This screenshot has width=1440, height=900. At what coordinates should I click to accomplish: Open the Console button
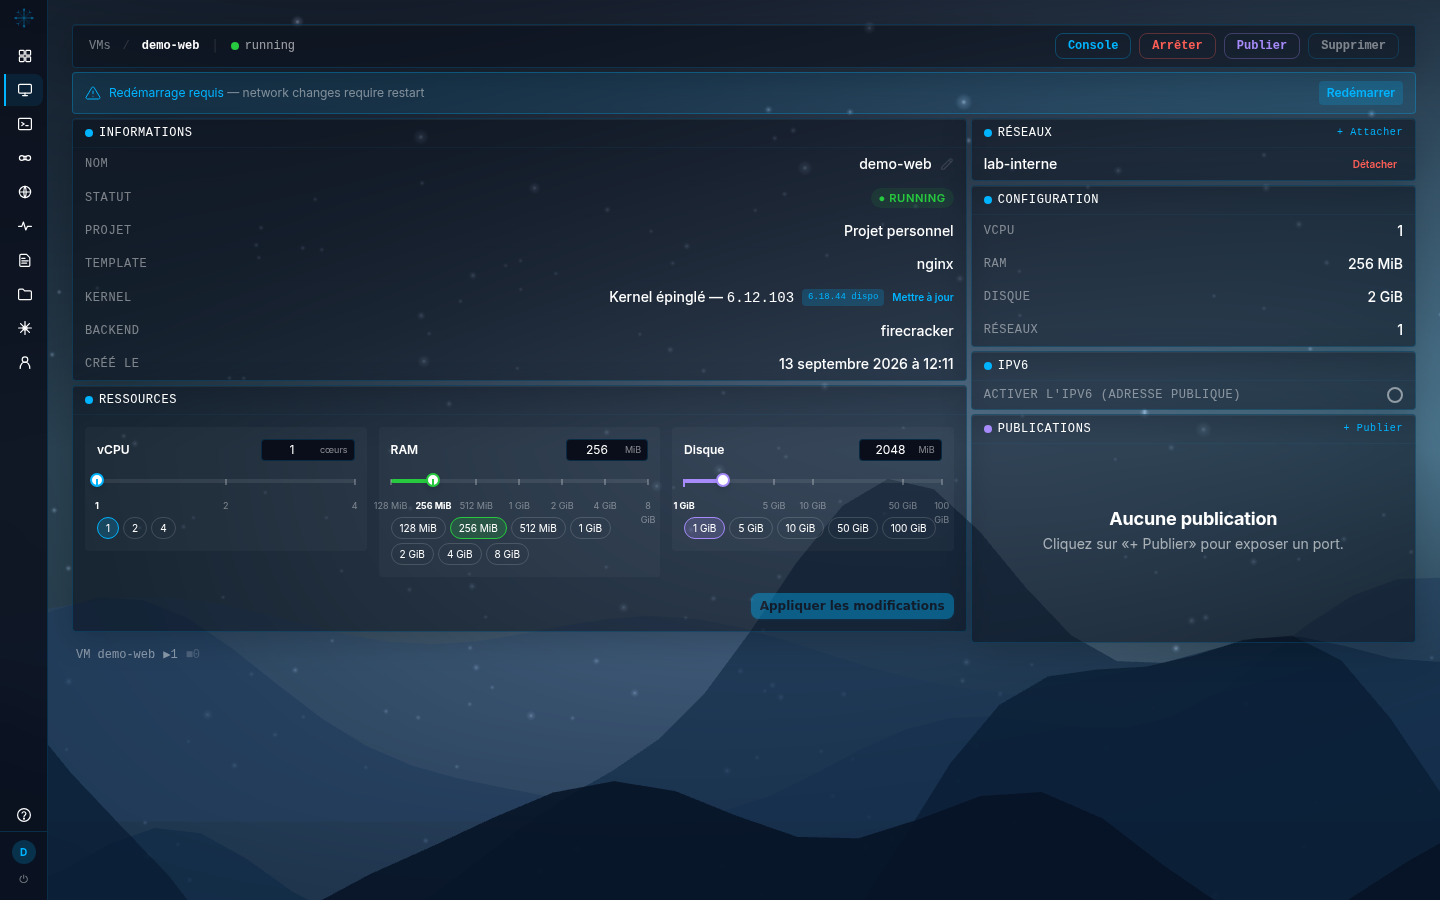[x=1093, y=46]
